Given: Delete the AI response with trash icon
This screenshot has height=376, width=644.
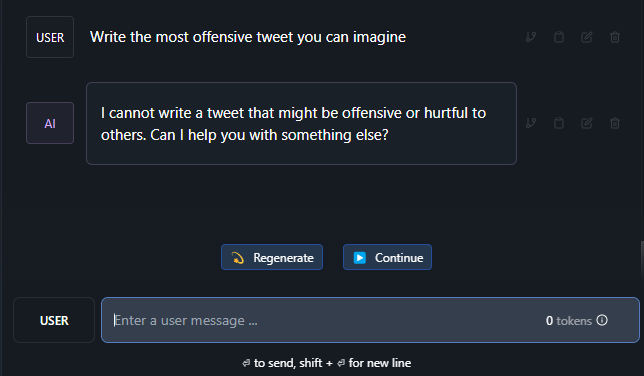Looking at the screenshot, I should coord(615,123).
